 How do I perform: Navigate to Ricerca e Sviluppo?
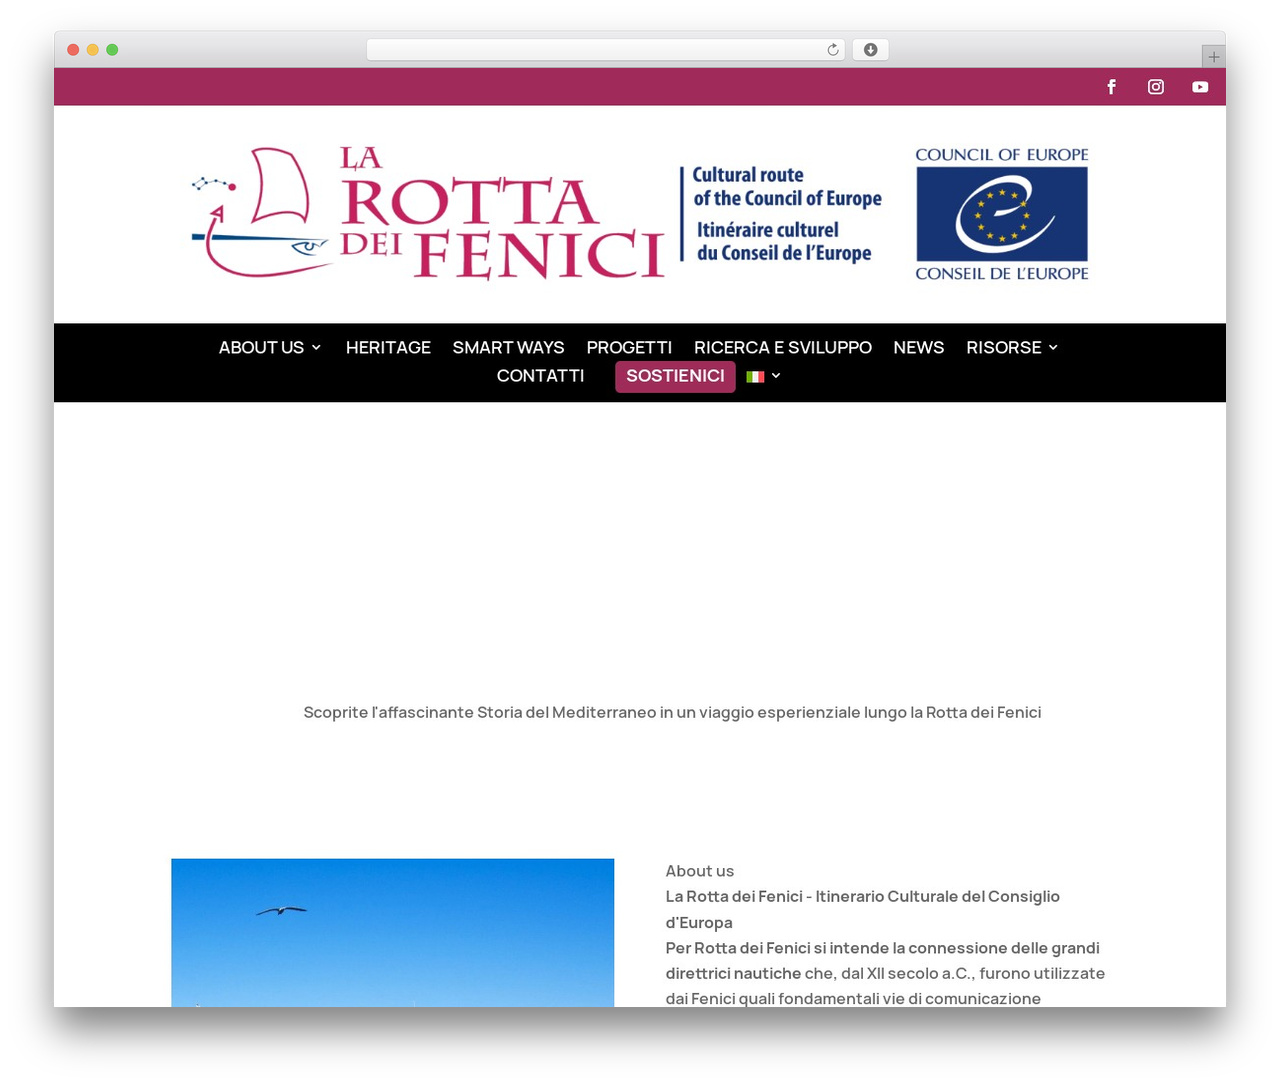pyautogui.click(x=783, y=348)
